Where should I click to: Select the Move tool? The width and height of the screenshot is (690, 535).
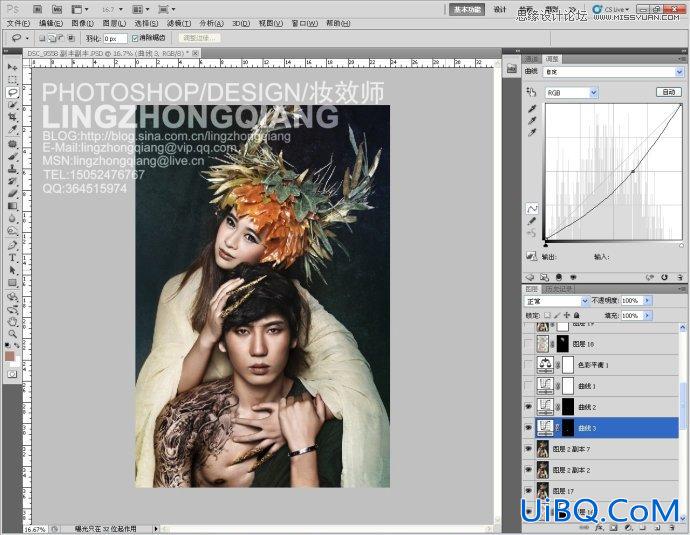(x=12, y=67)
